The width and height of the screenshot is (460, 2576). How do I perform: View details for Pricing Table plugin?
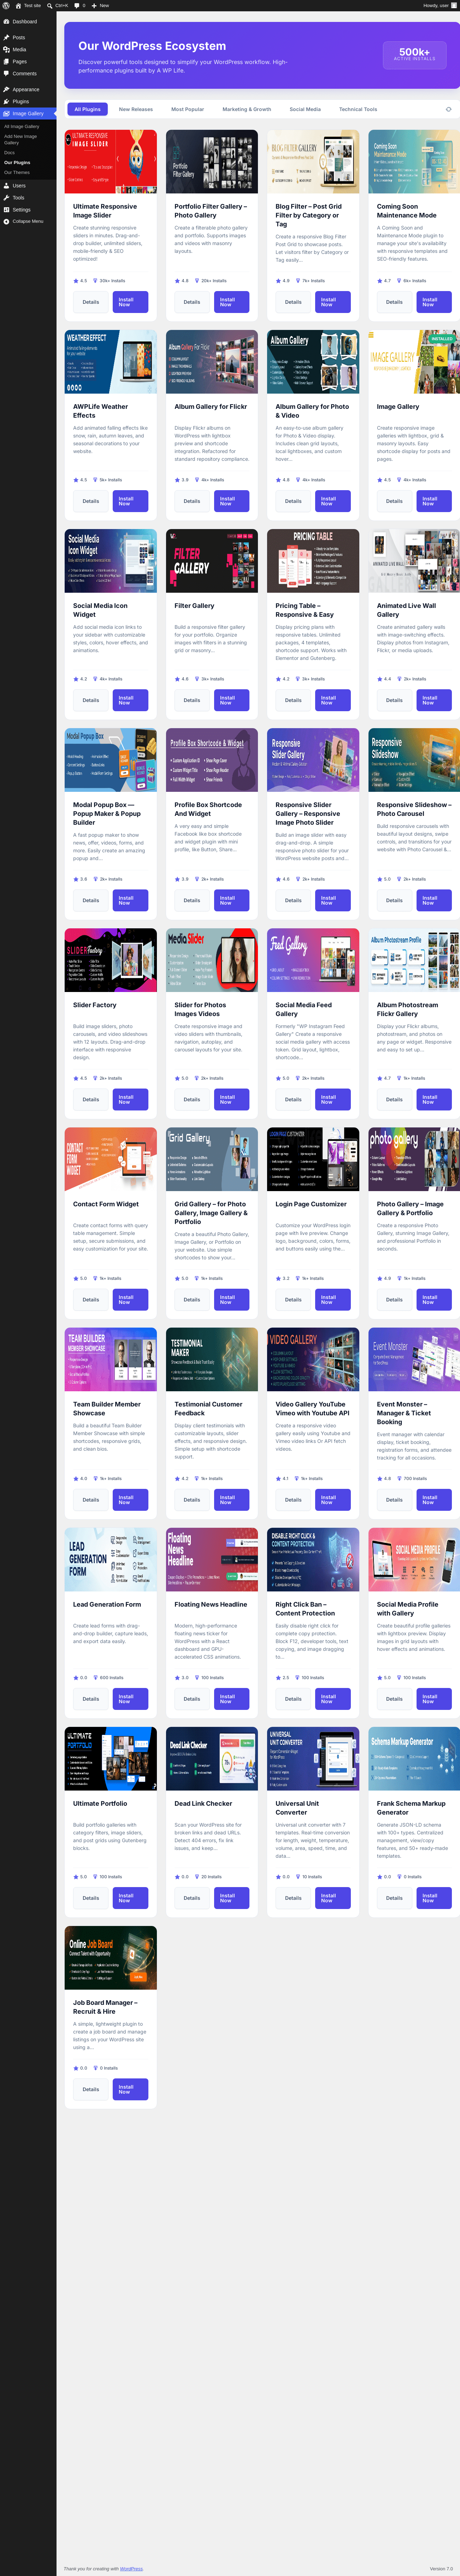coord(293,700)
